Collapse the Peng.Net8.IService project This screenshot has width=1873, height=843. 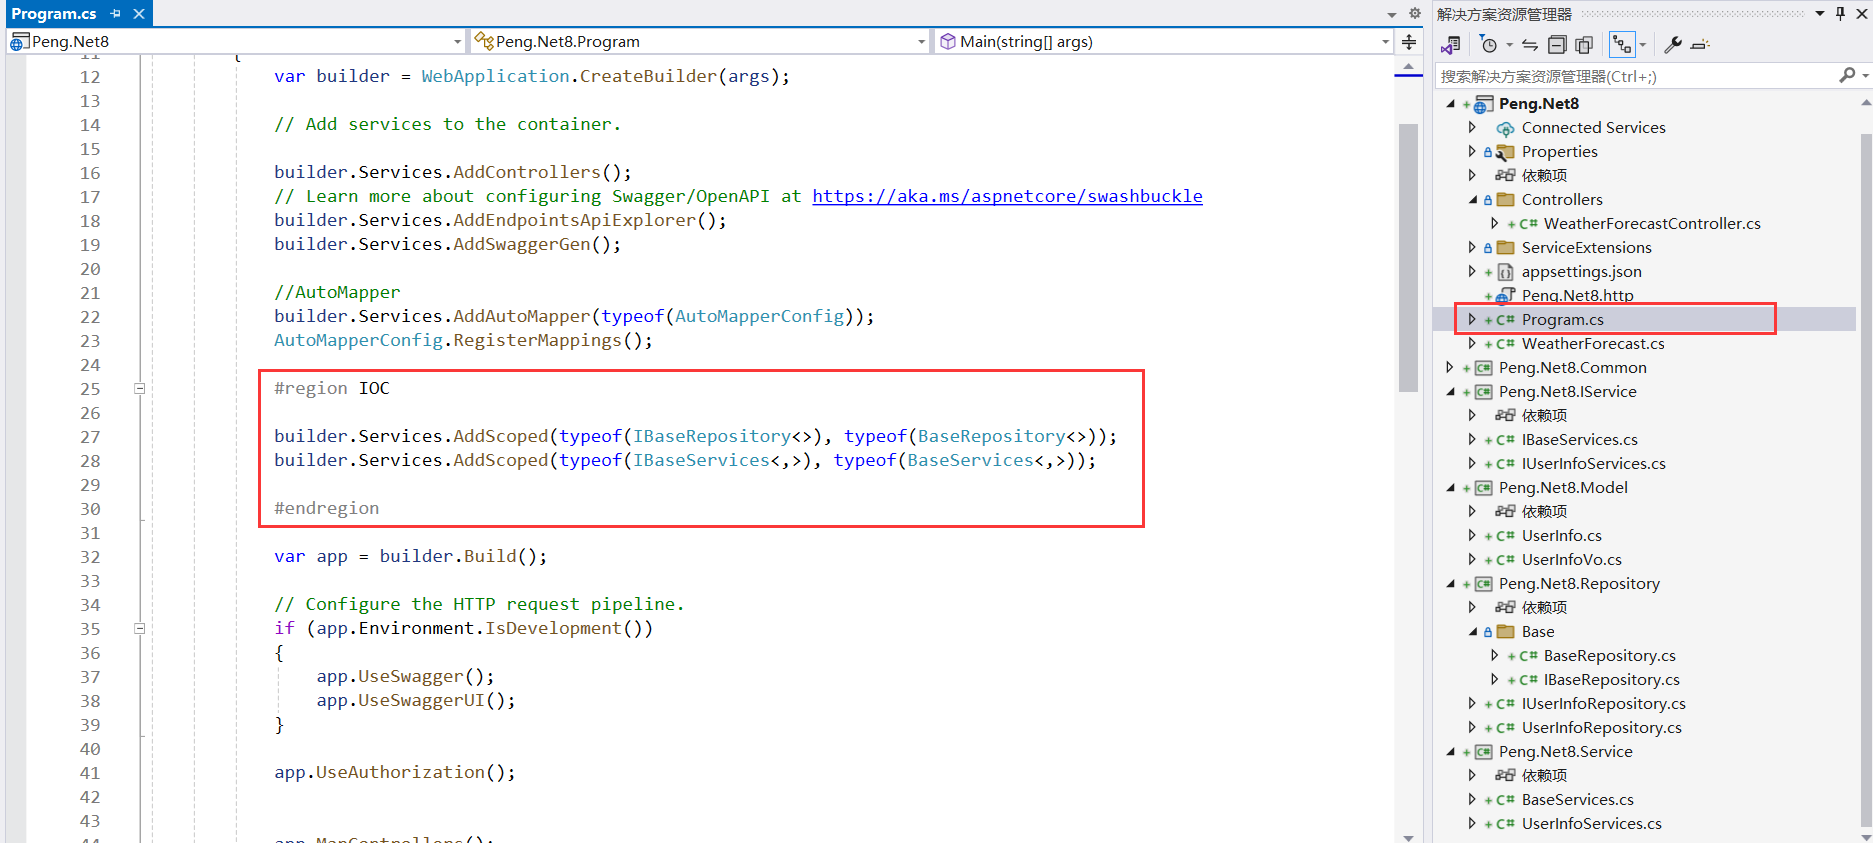(1451, 392)
